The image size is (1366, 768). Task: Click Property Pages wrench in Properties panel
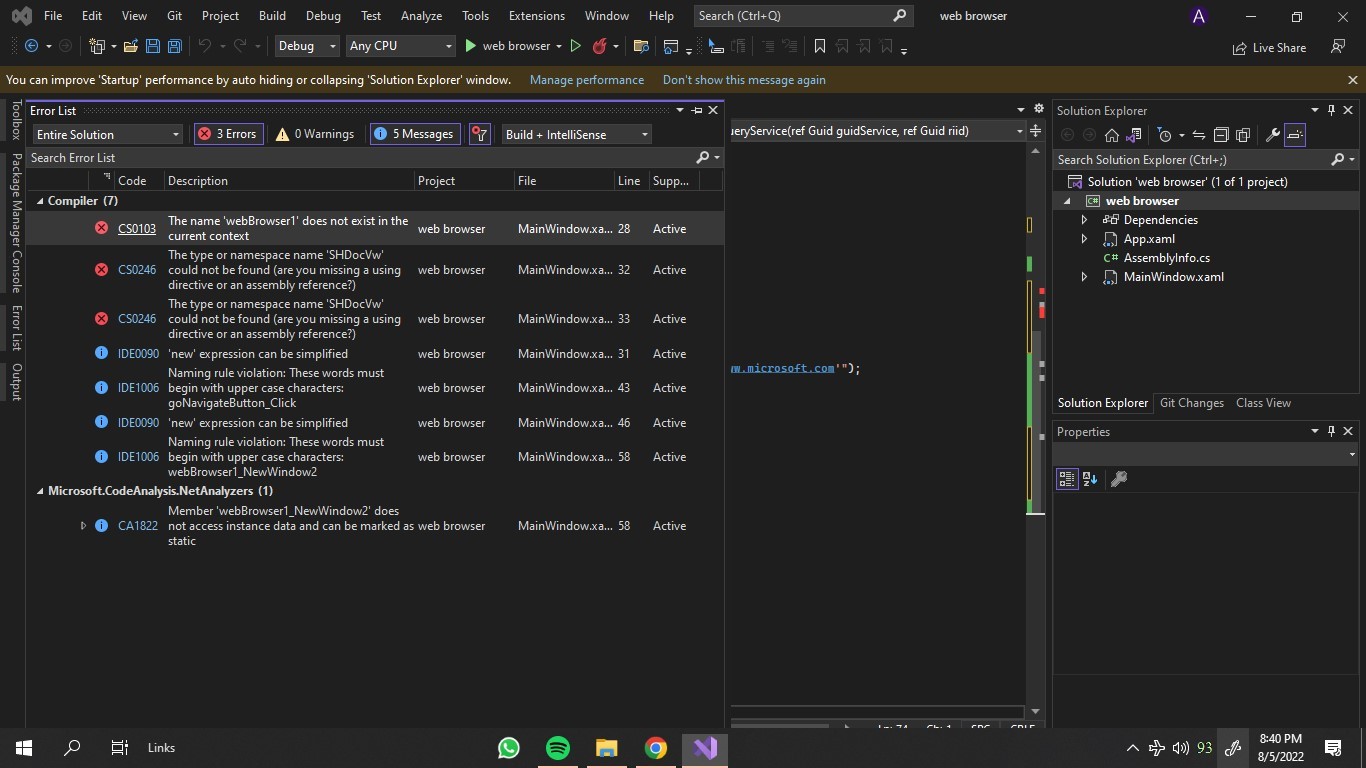[1119, 479]
